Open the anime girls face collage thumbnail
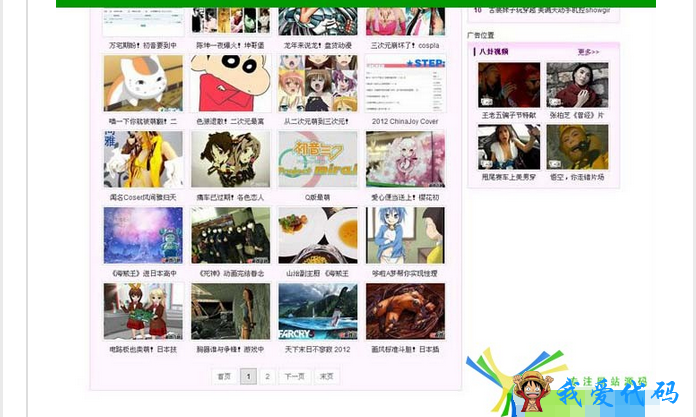 [x=318, y=83]
